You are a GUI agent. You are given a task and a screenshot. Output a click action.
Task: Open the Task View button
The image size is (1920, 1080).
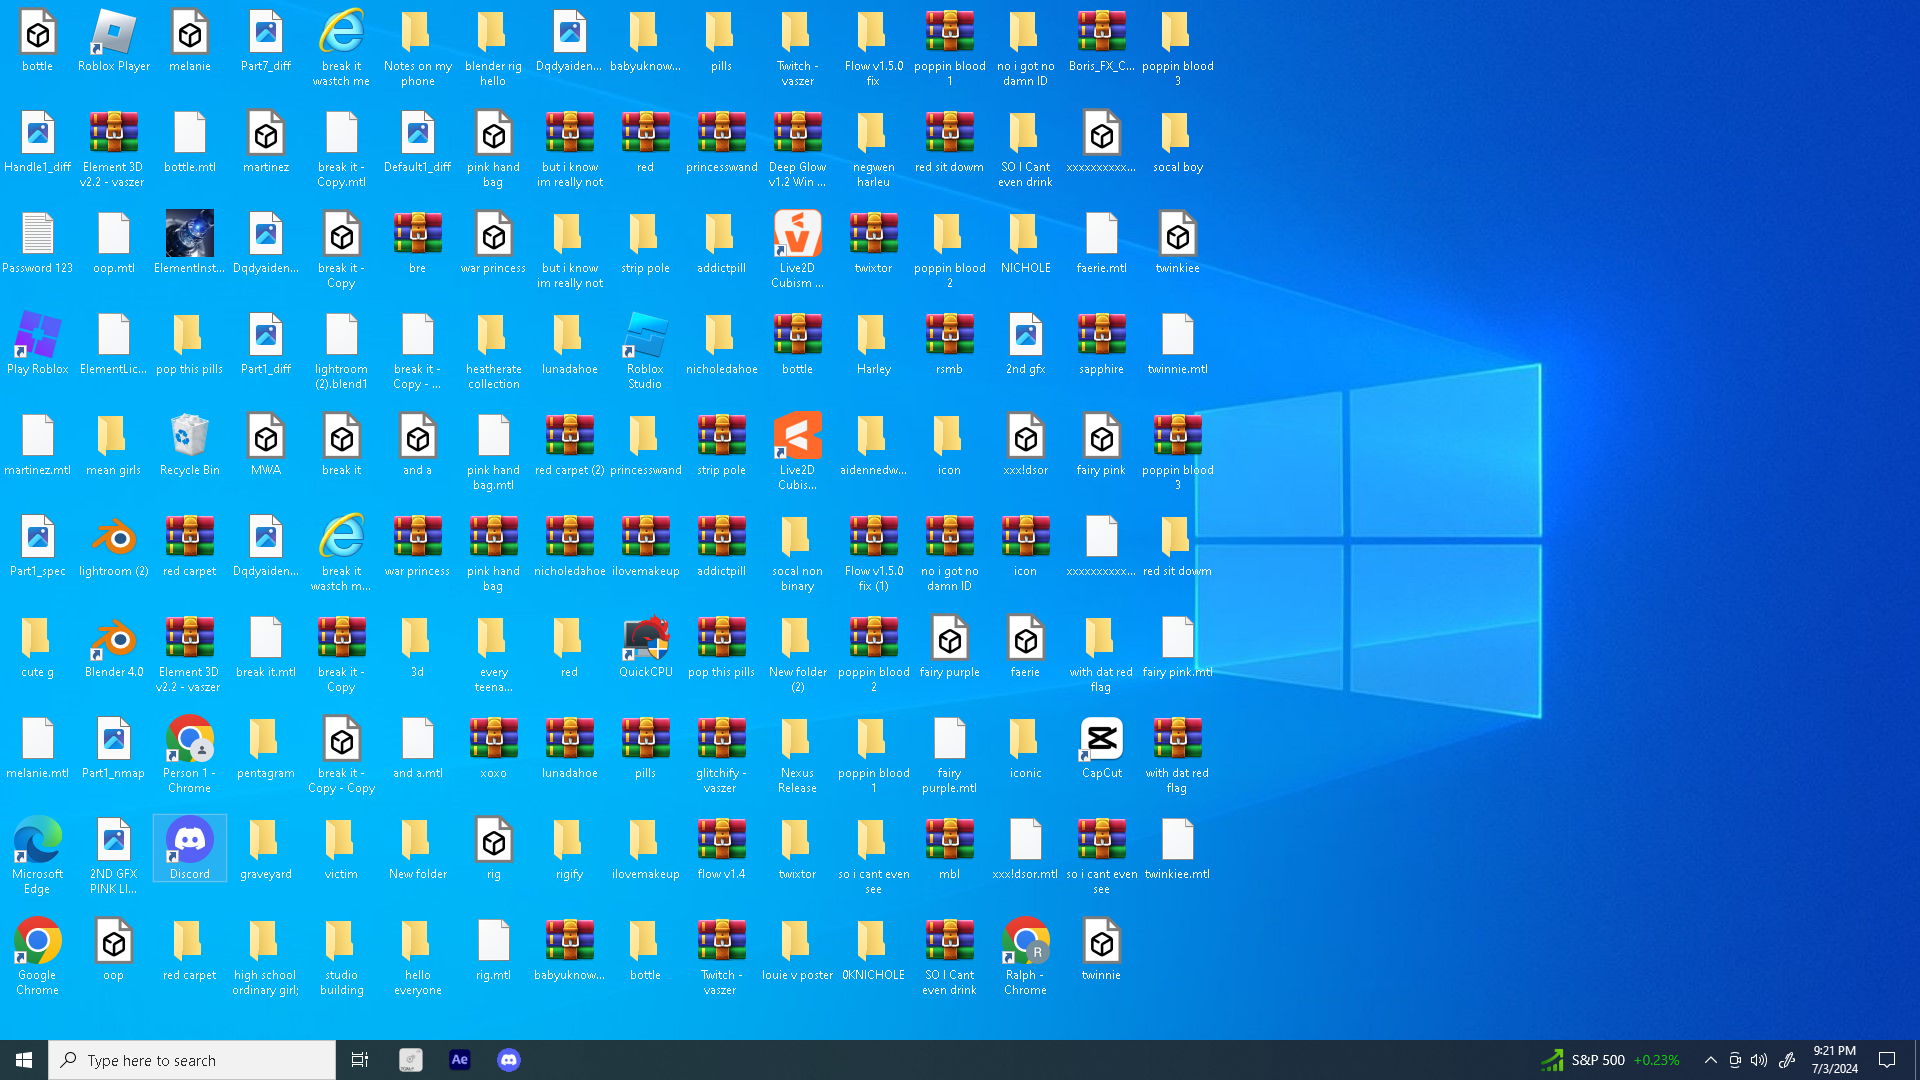tap(360, 1060)
